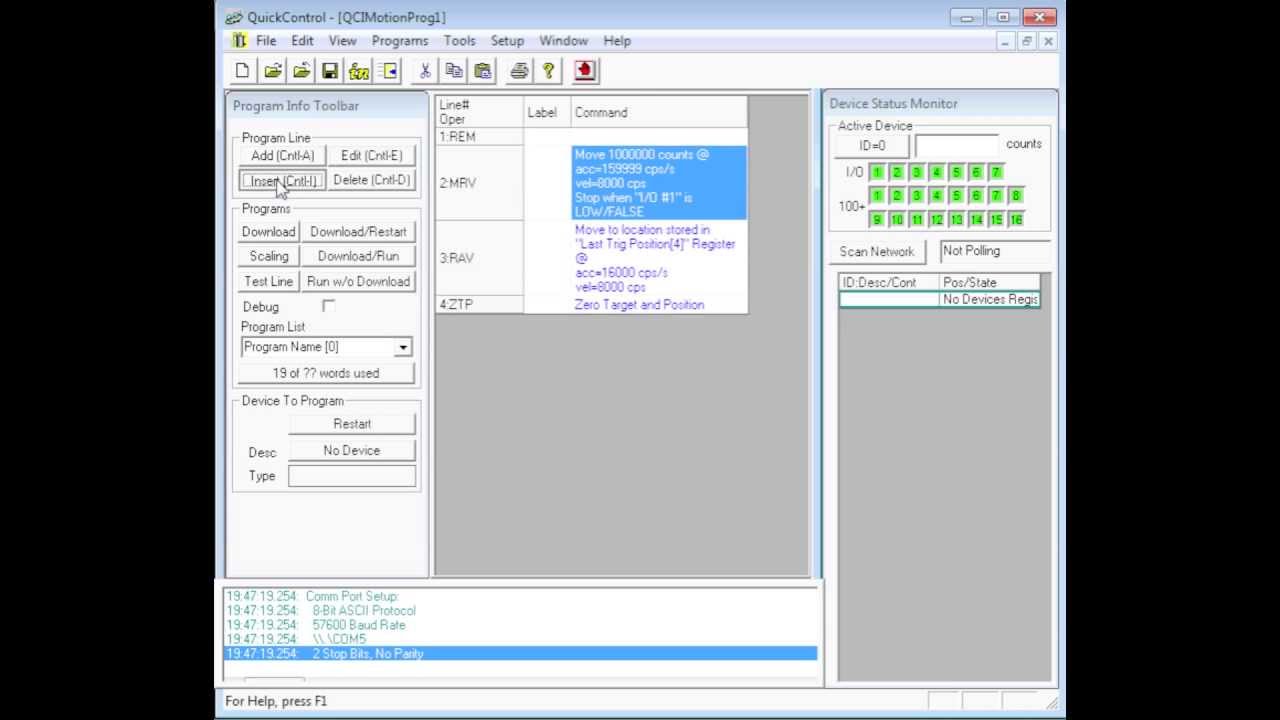
Task: Click the Label column header
Action: pos(547,112)
